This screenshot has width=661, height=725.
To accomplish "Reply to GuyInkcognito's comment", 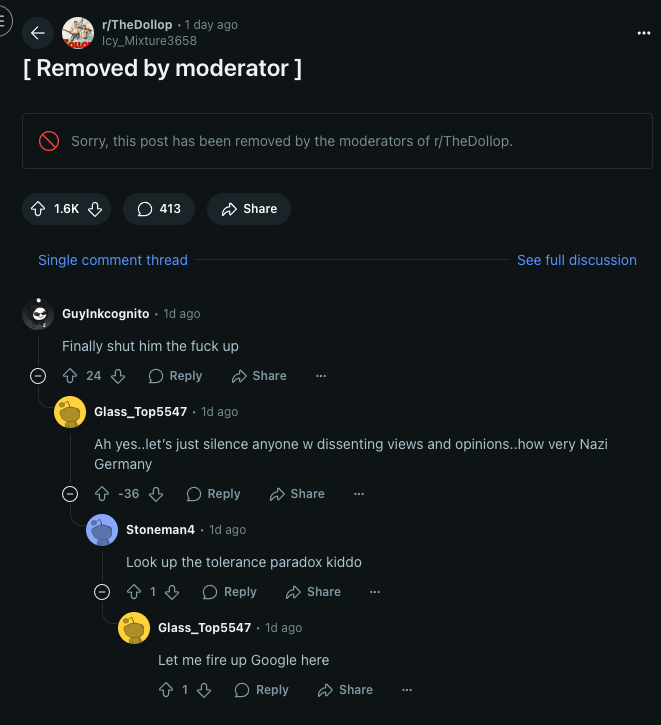I will coord(175,376).
